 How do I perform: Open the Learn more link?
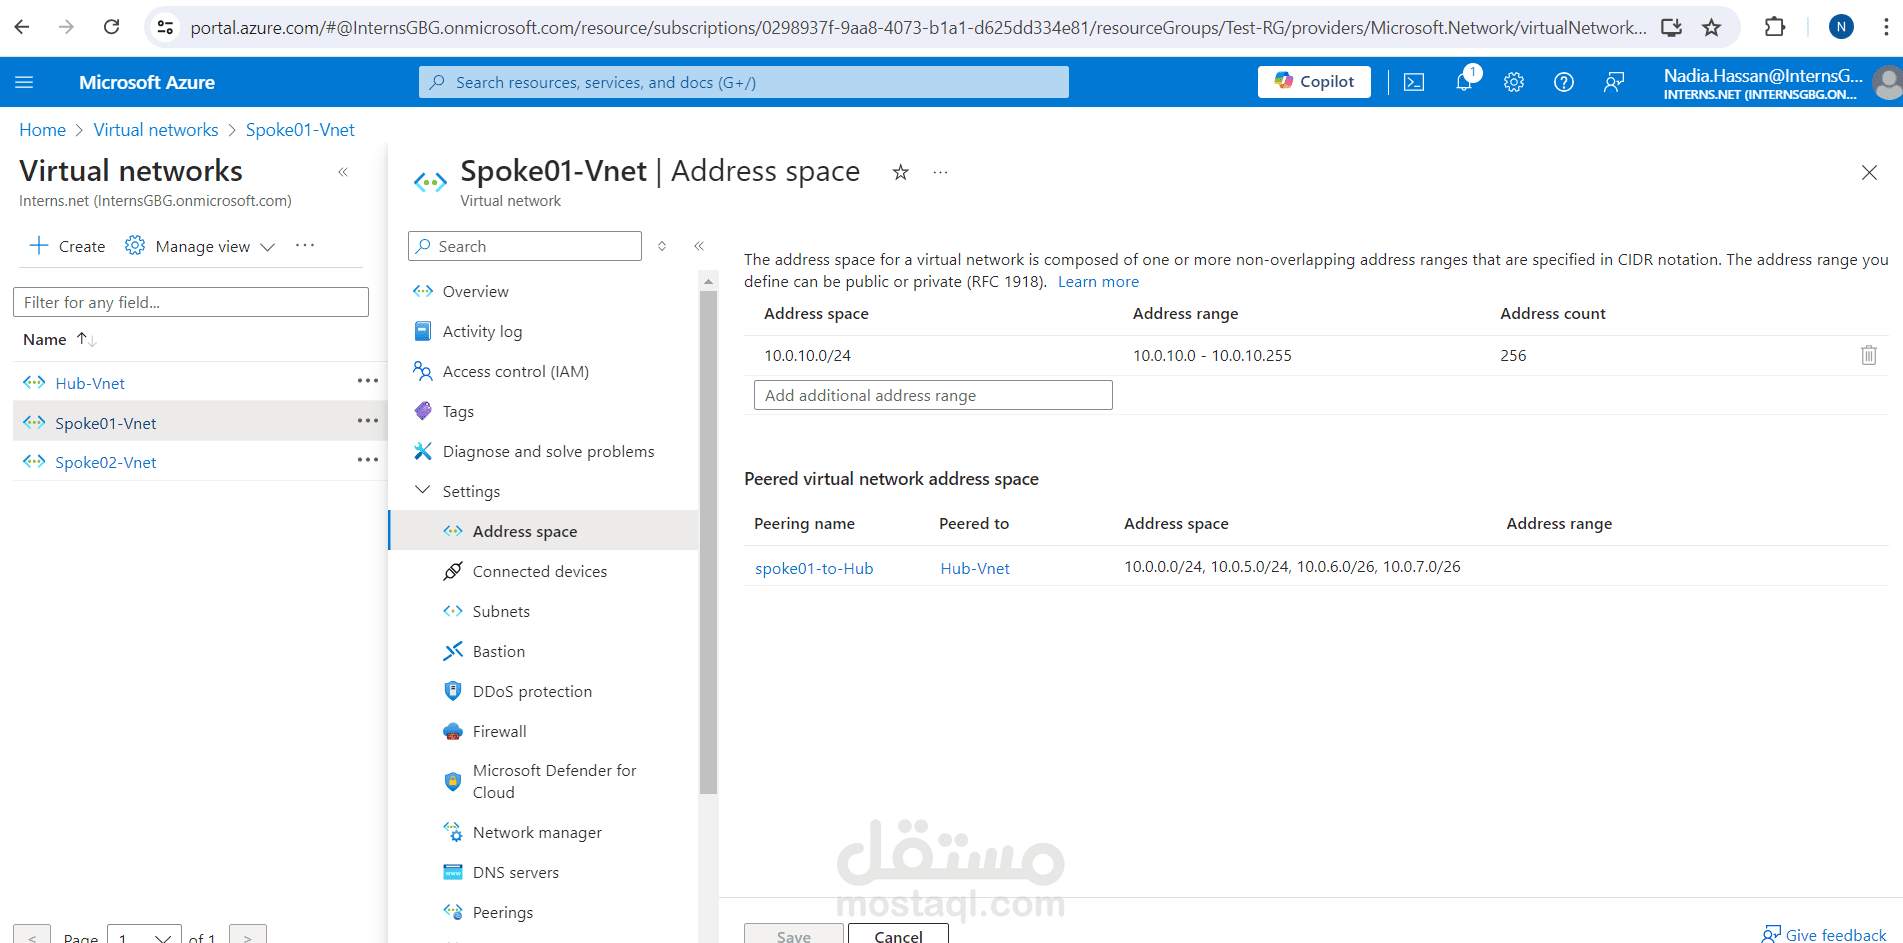tap(1098, 282)
